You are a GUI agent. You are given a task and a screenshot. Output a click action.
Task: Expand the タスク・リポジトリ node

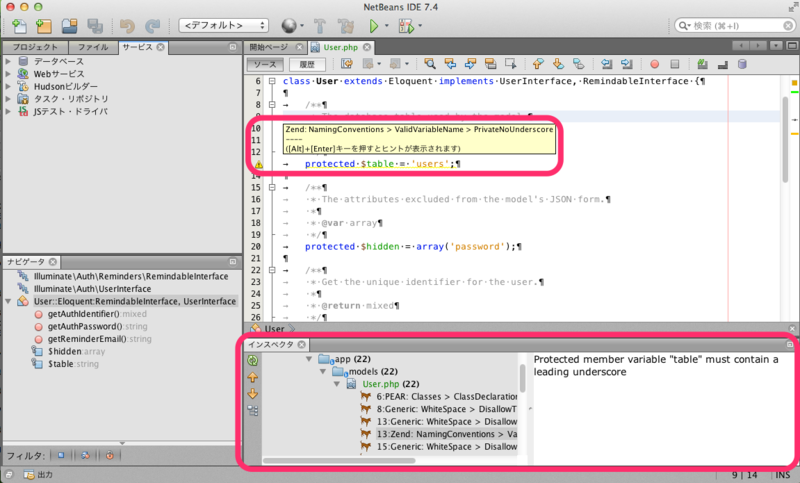click(x=8, y=99)
